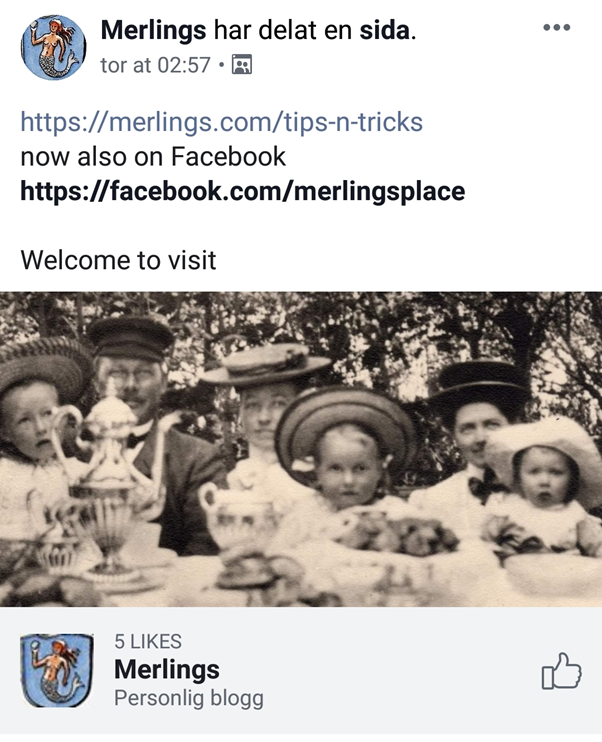
Task: Click the "Welcome to visit" text
Action: (x=118, y=260)
